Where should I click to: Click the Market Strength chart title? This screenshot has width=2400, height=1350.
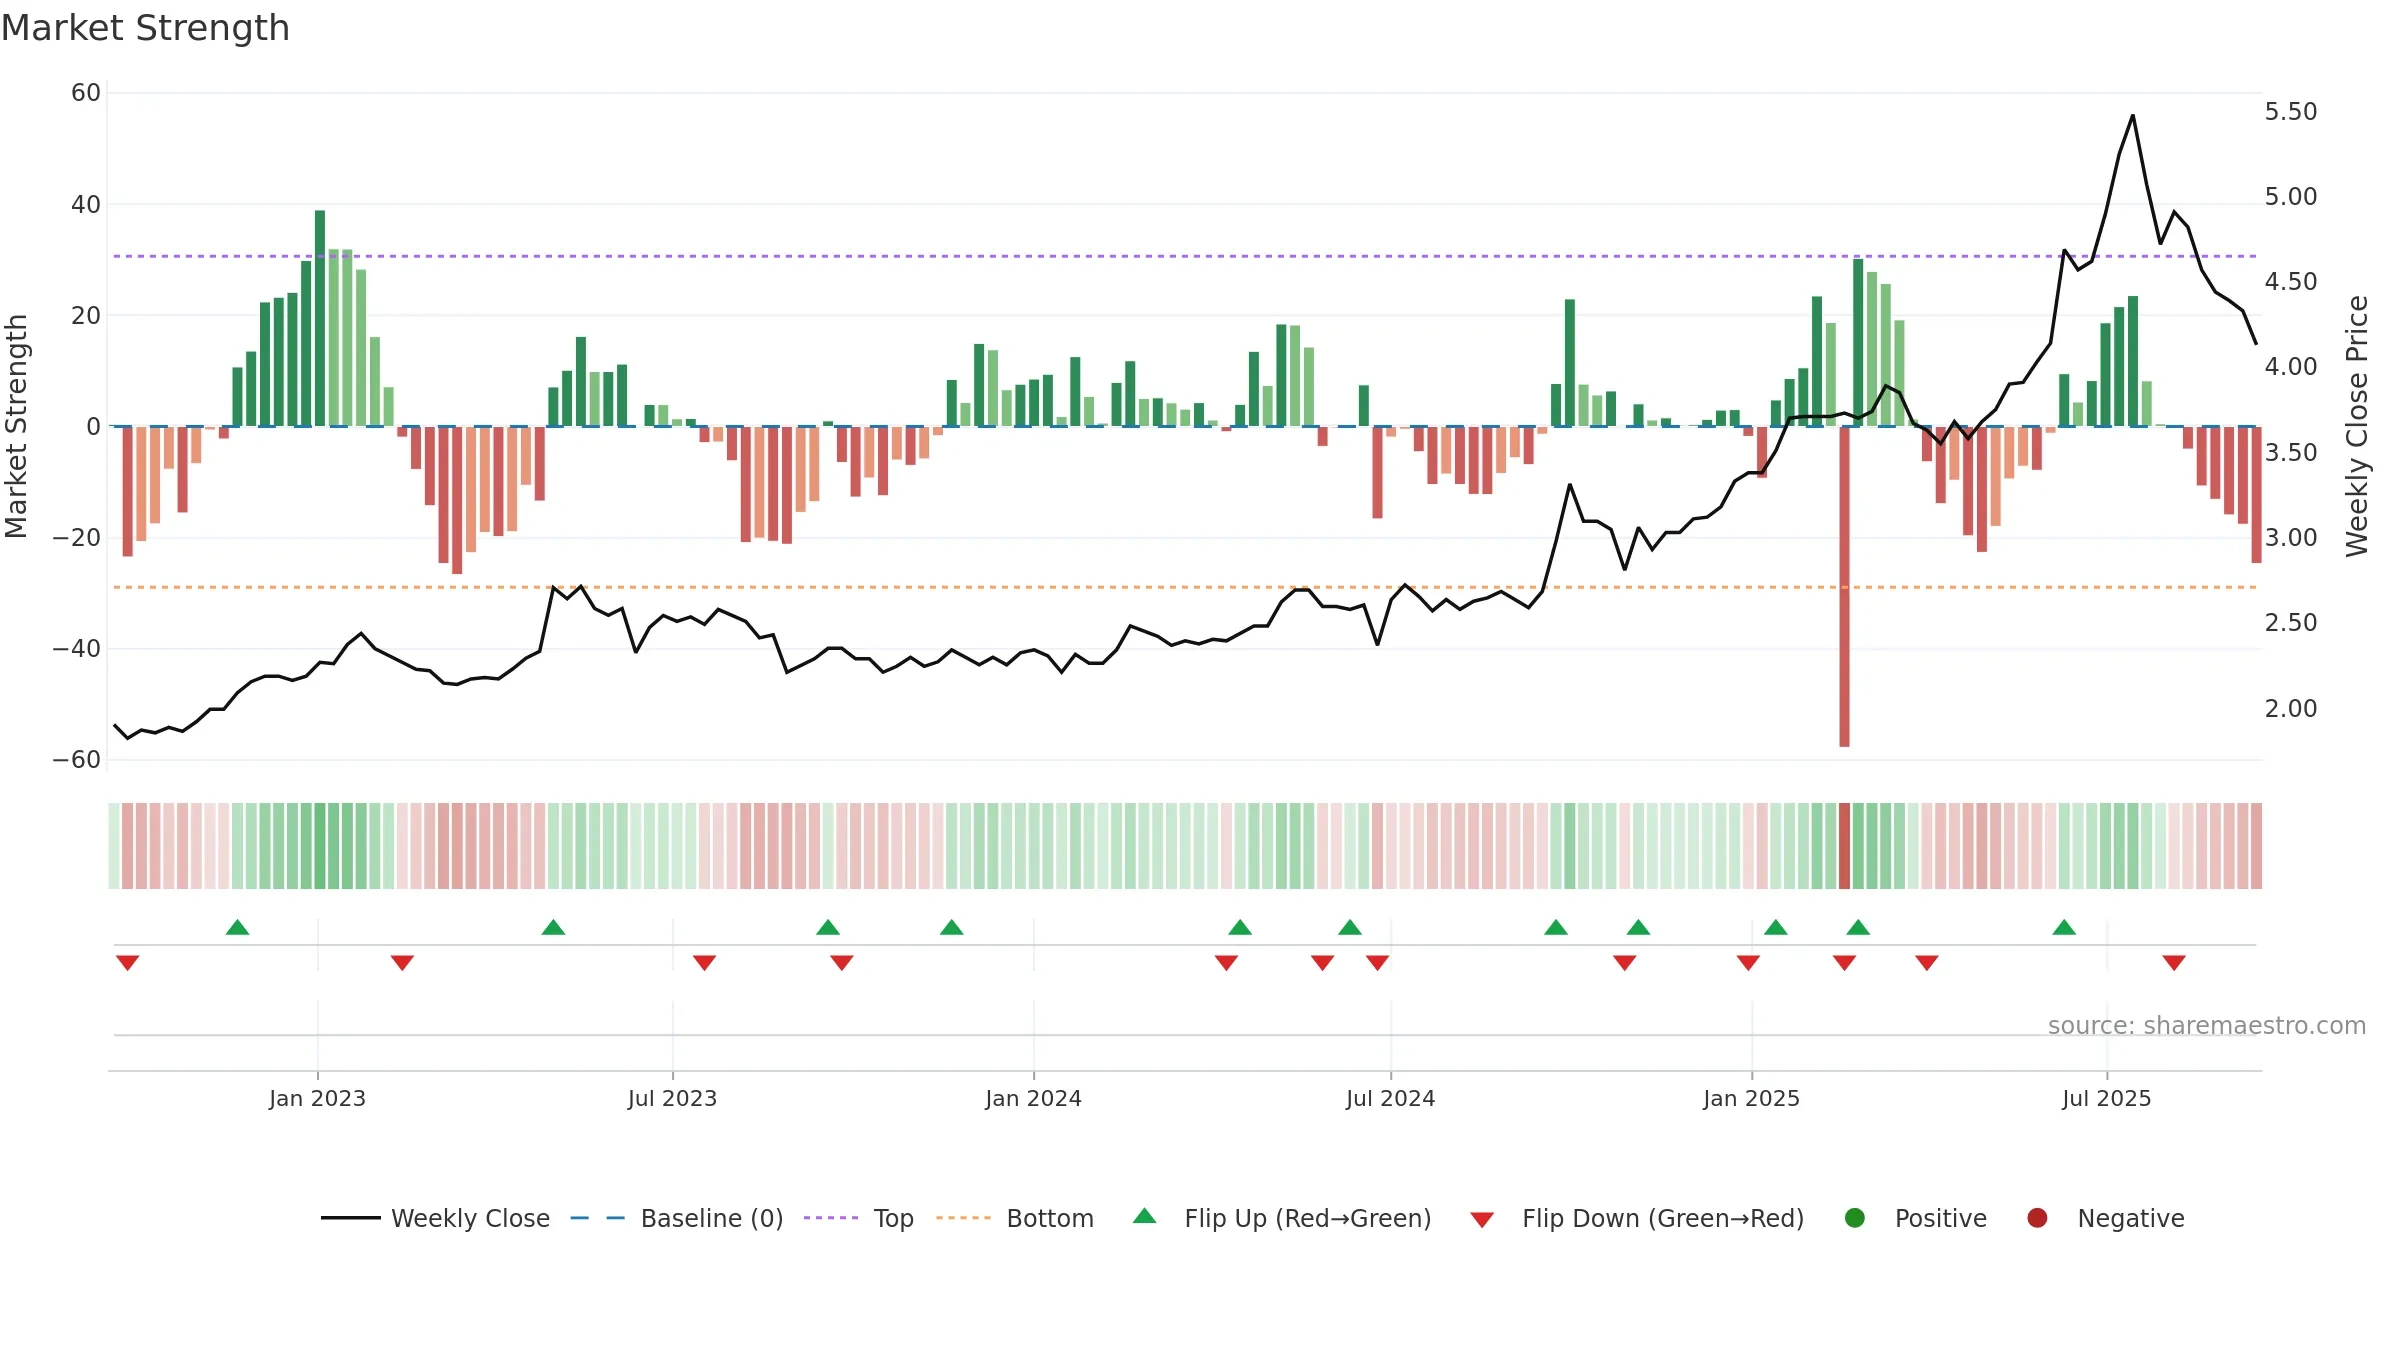coord(145,28)
